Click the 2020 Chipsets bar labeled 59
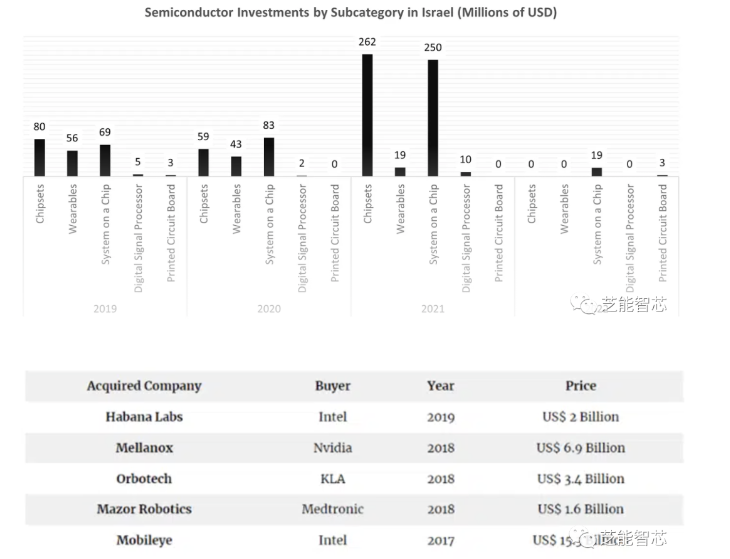This screenshot has height=559, width=730. click(204, 163)
